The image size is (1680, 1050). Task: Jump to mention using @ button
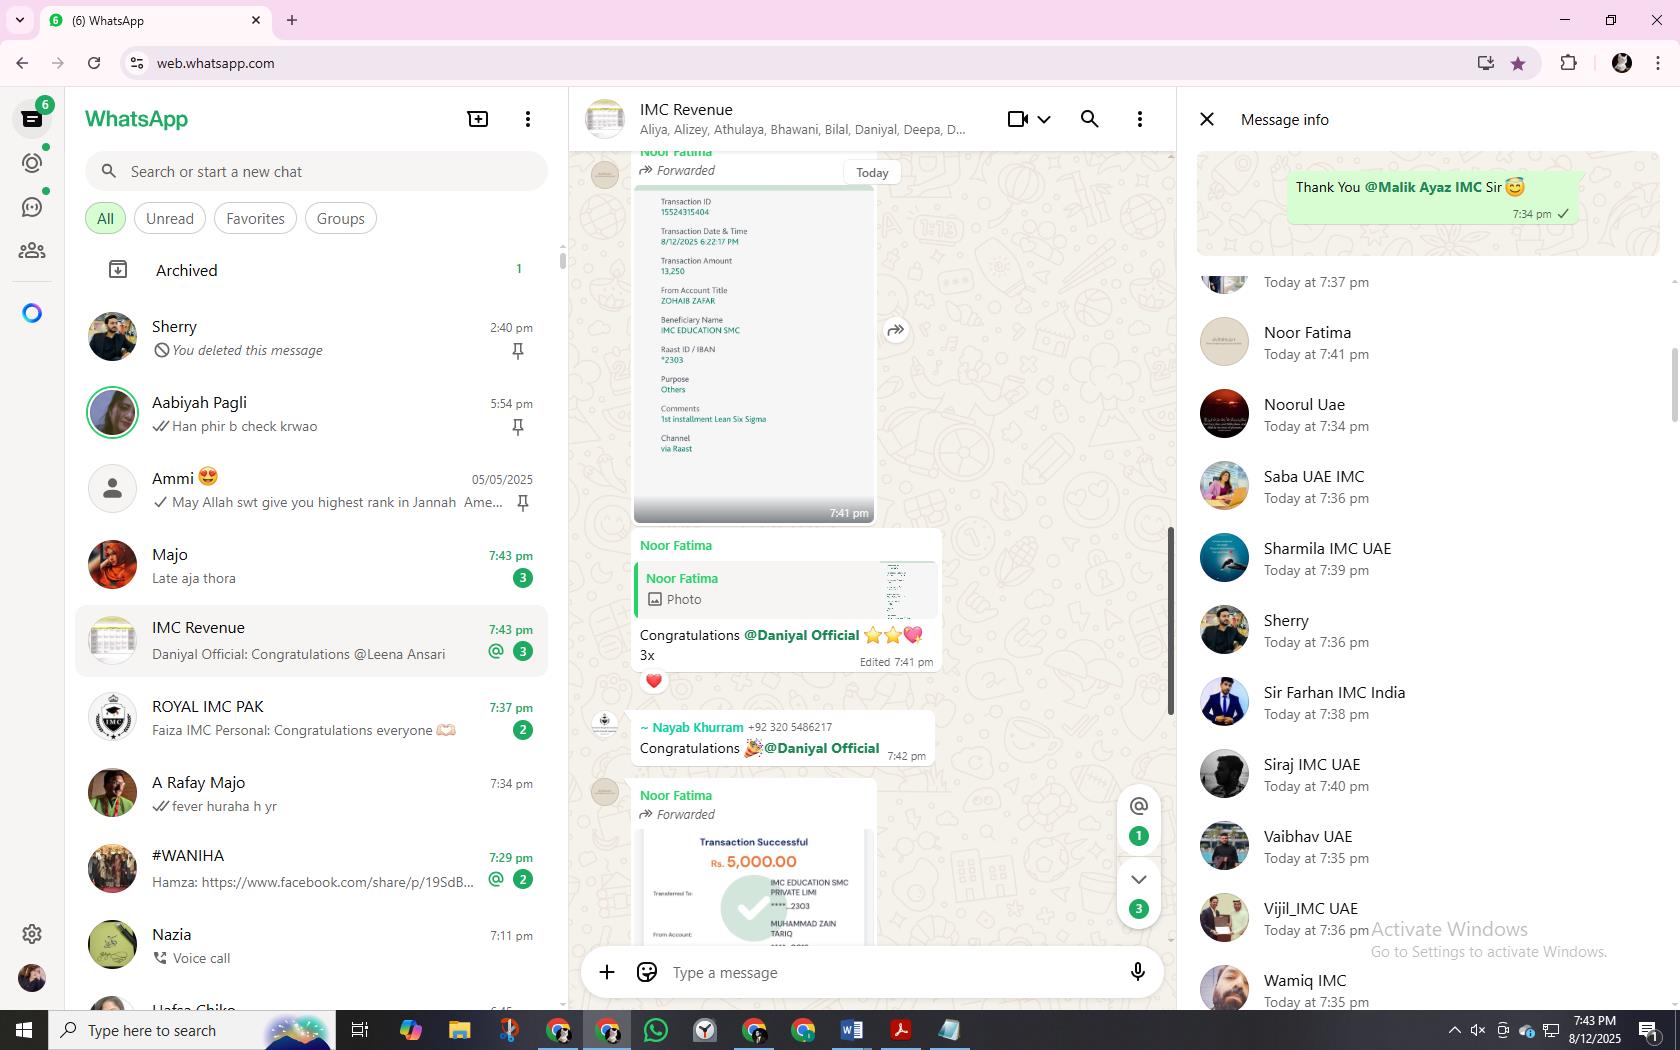1138,806
